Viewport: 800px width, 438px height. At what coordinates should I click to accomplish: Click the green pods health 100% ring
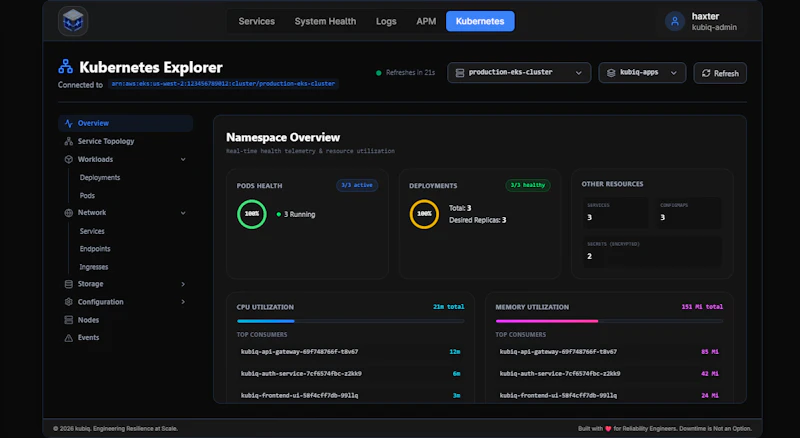252,214
